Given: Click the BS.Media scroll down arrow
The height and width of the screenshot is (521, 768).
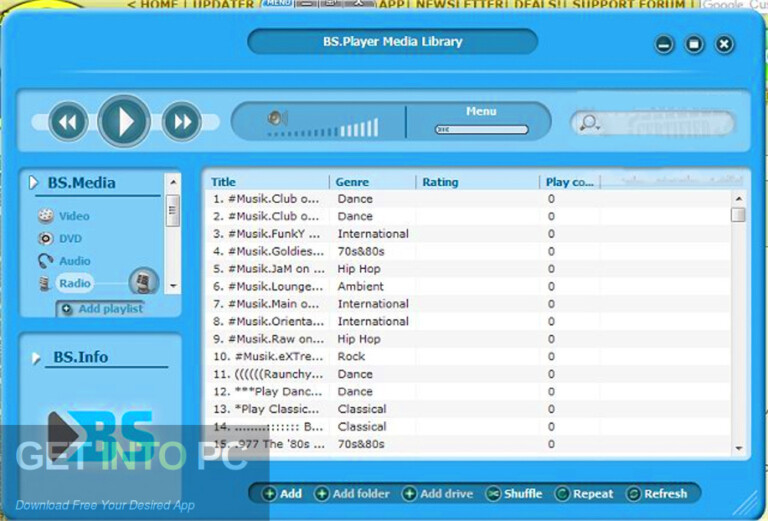Looking at the screenshot, I should tap(173, 285).
